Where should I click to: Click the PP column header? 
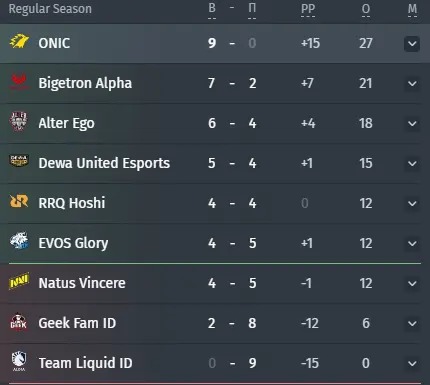click(x=308, y=9)
